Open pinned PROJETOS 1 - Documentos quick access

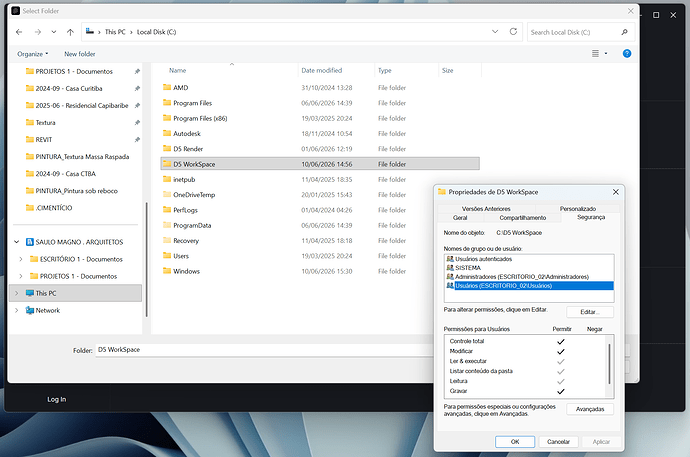(74, 71)
